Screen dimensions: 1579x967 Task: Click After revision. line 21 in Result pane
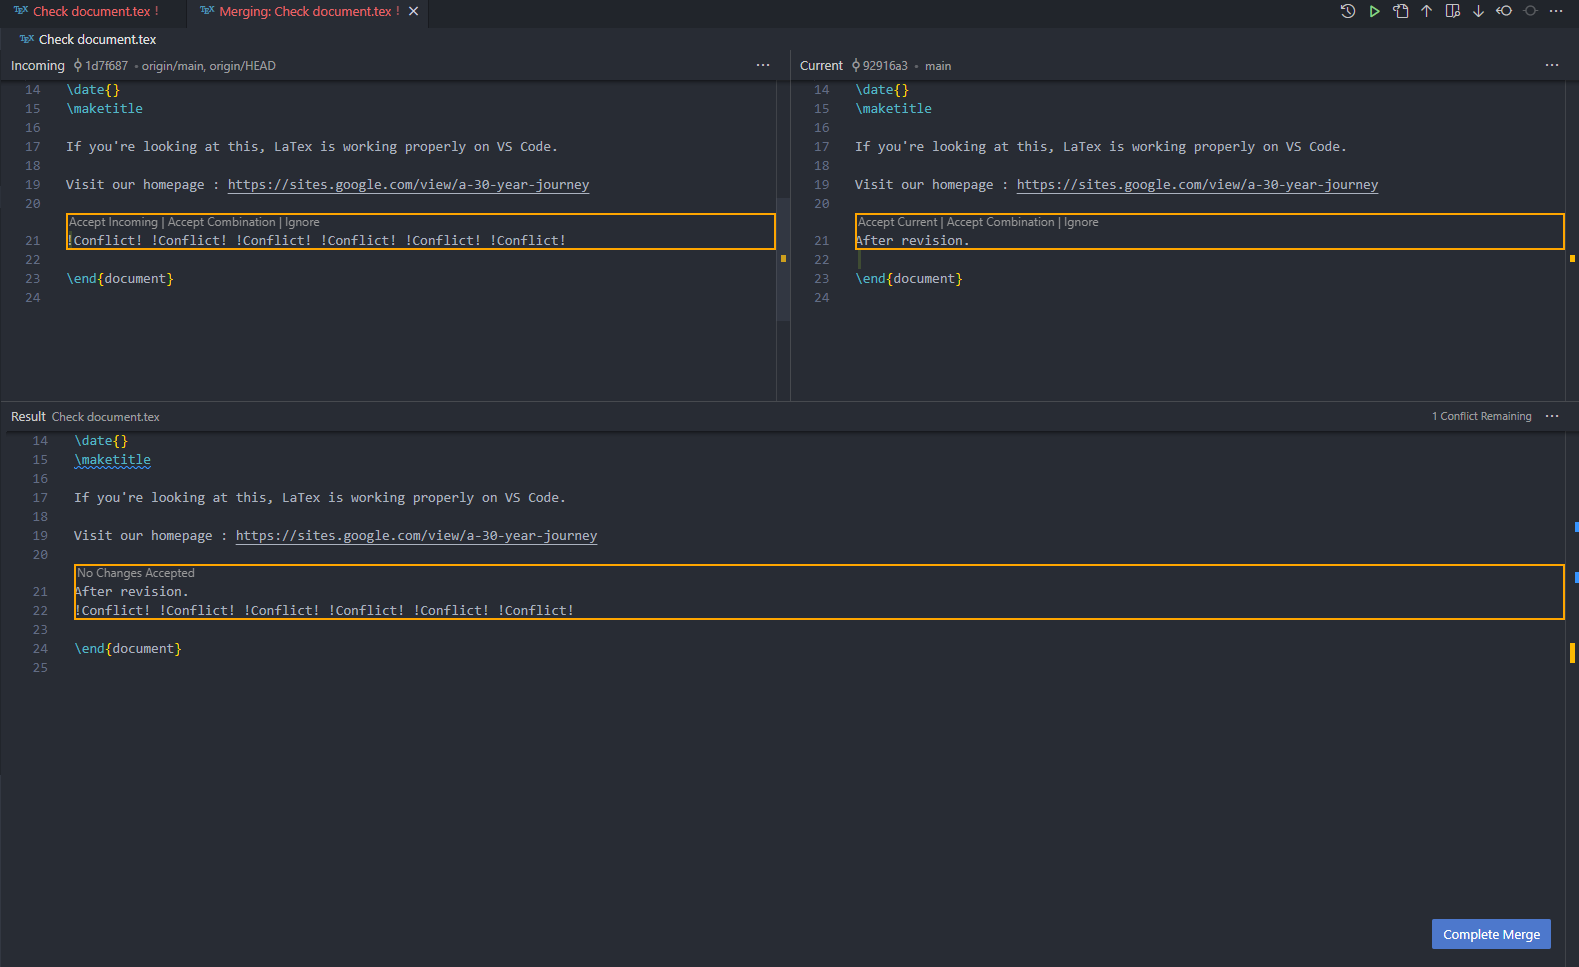click(x=131, y=592)
